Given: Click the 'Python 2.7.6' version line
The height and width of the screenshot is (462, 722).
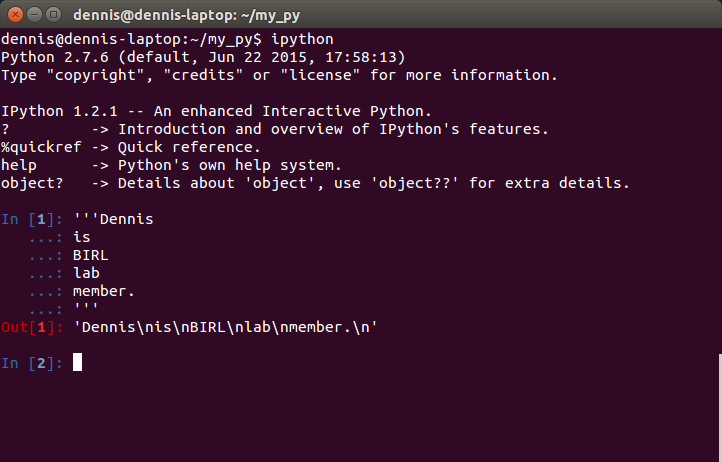Looking at the screenshot, I should [x=203, y=57].
